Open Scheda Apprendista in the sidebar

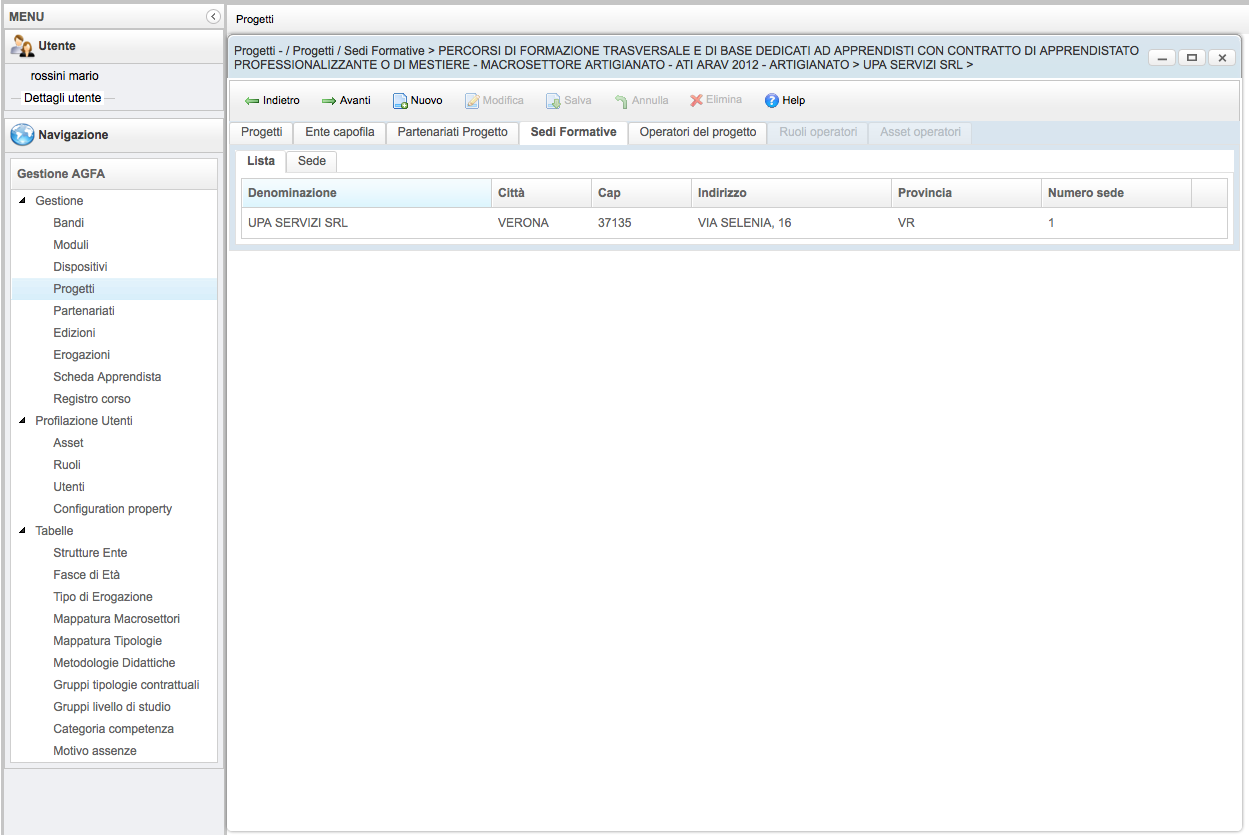pos(107,377)
